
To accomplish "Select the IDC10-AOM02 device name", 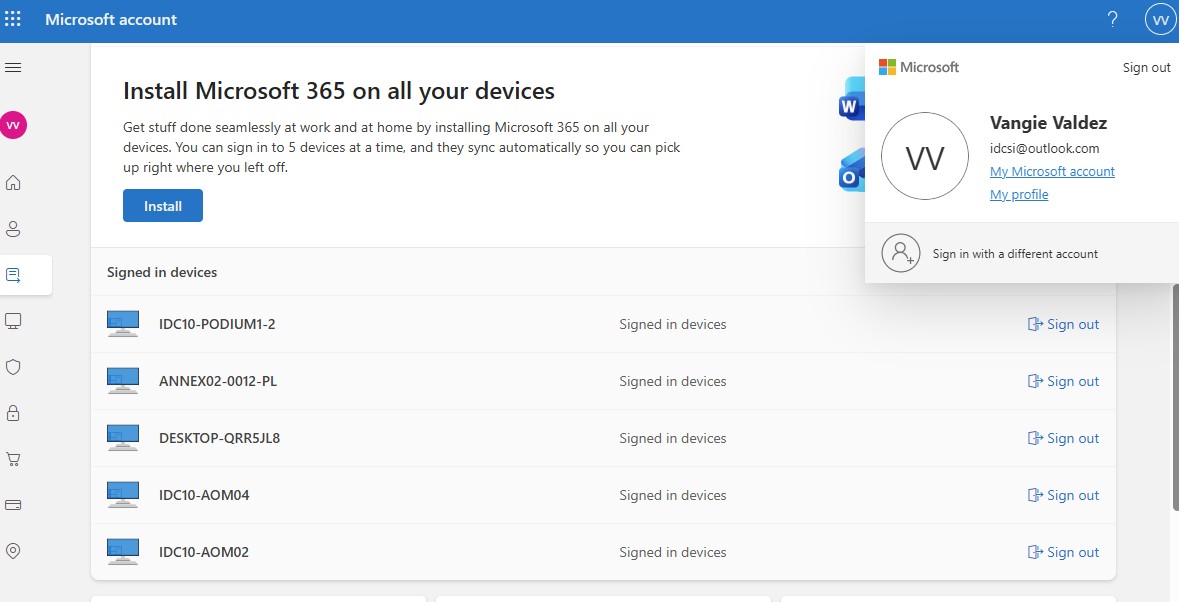I will (x=204, y=552).
